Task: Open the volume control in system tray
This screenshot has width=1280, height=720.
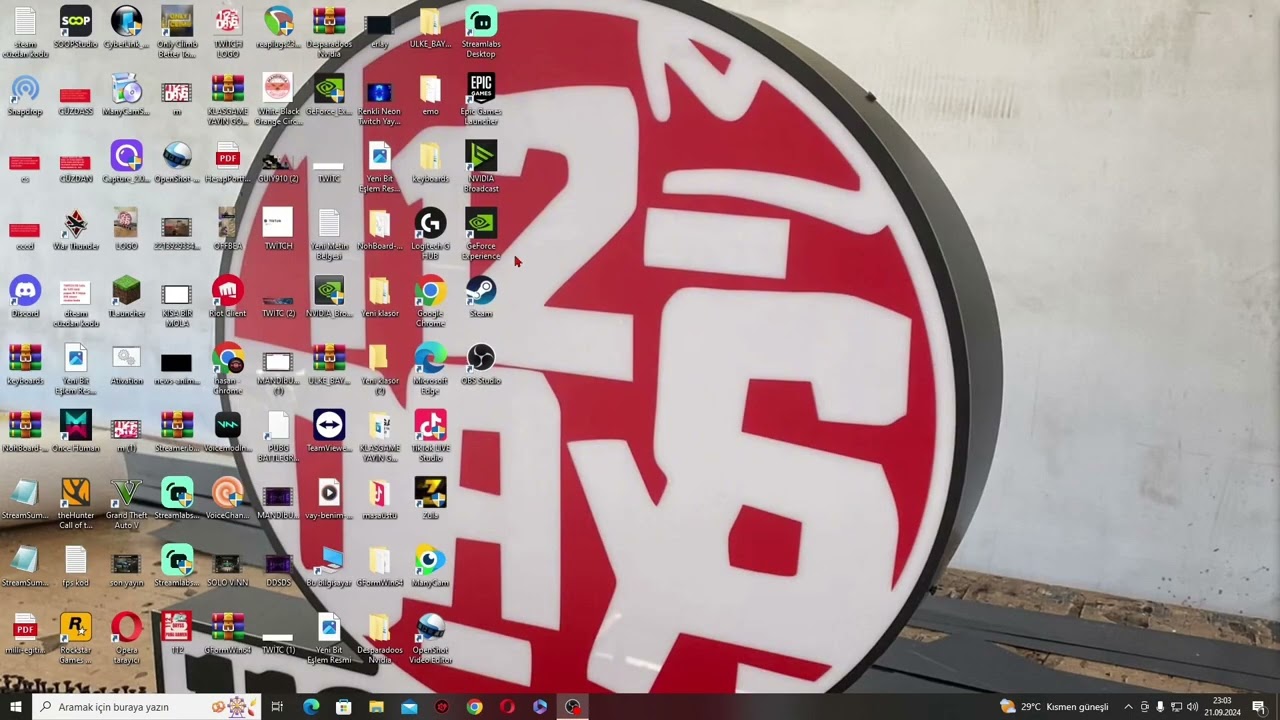Action: (x=1193, y=707)
